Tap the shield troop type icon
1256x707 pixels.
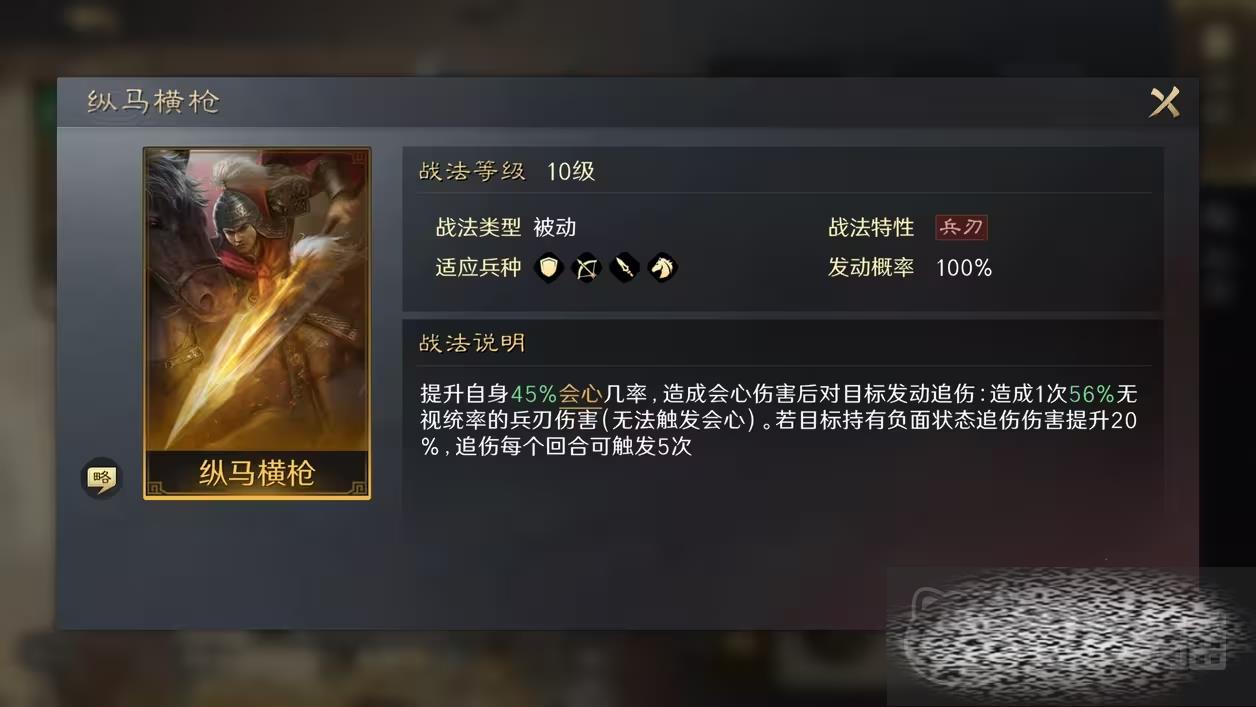[x=548, y=267]
